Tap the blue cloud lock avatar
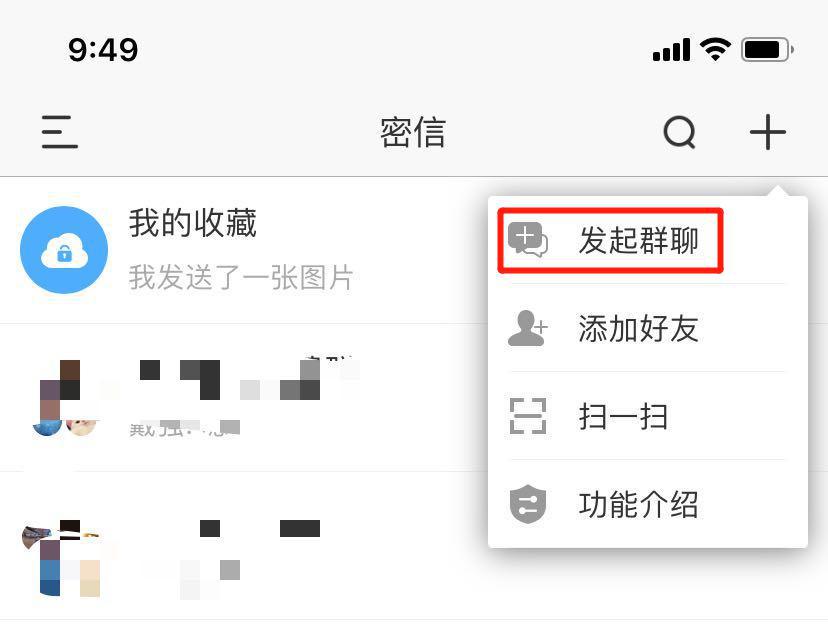The width and height of the screenshot is (828, 629). (64, 250)
